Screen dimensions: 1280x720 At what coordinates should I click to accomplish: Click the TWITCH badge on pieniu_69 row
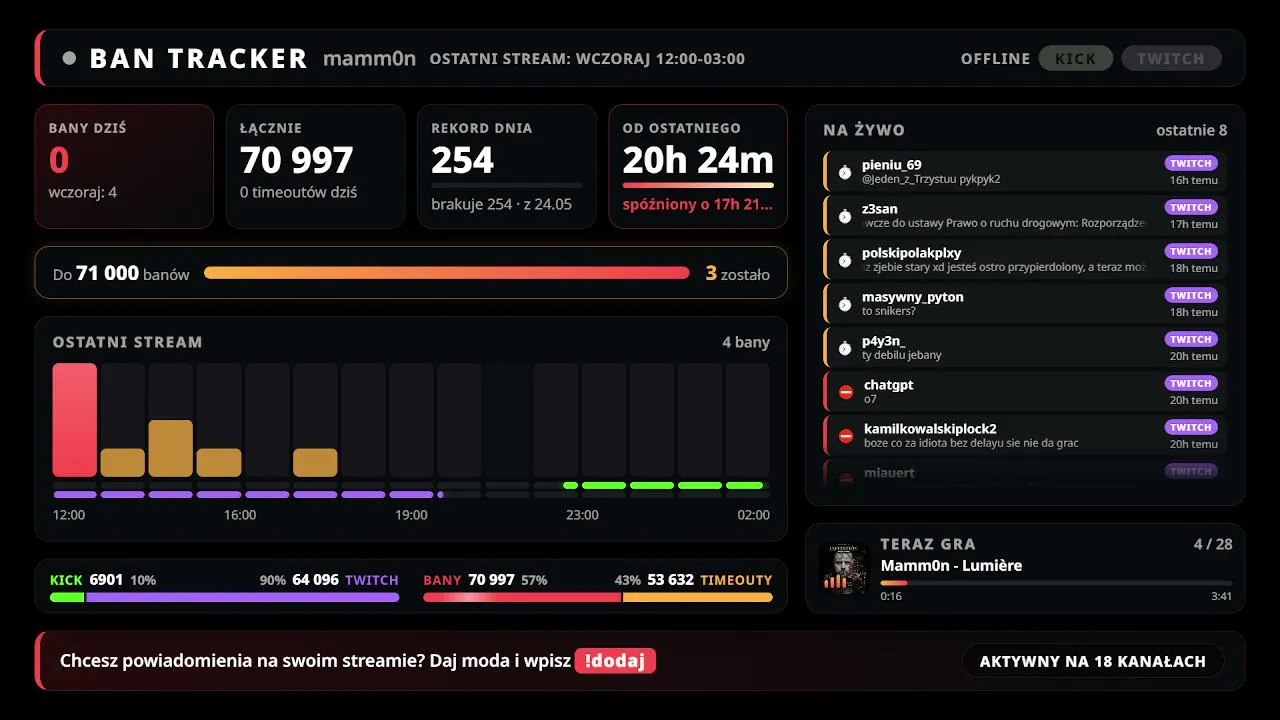point(1191,163)
